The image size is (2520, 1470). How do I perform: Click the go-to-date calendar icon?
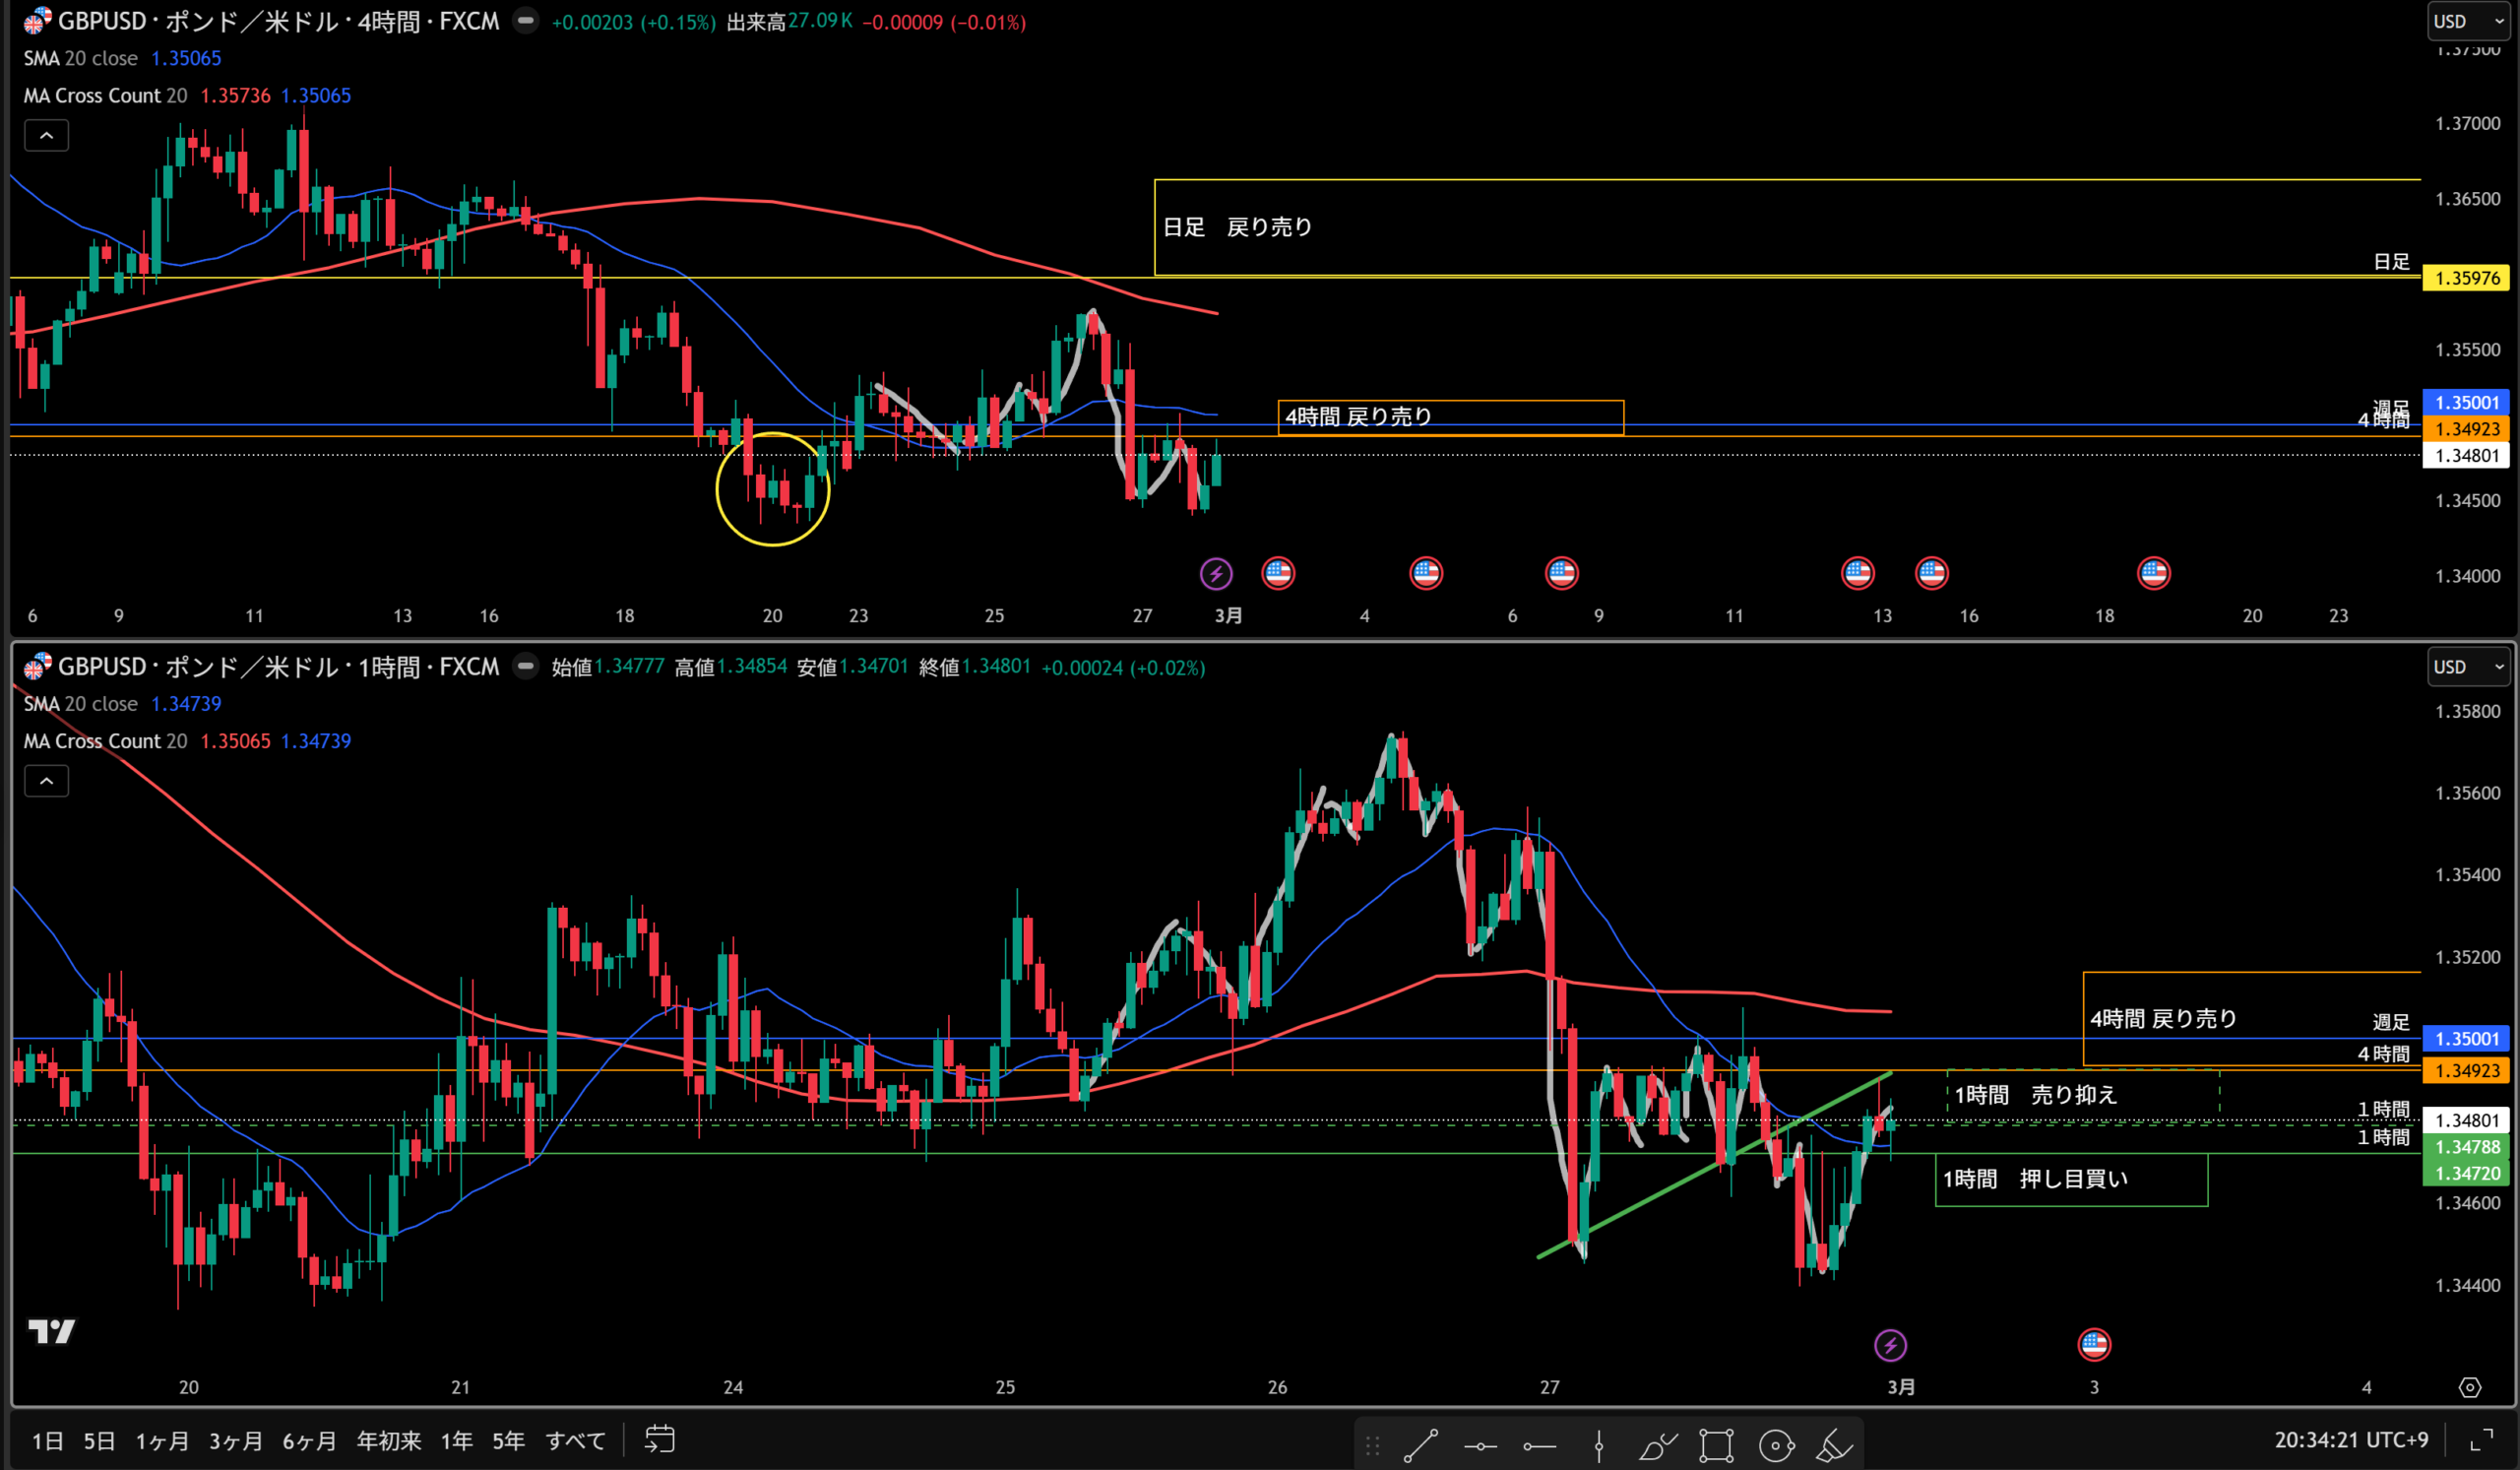660,1440
